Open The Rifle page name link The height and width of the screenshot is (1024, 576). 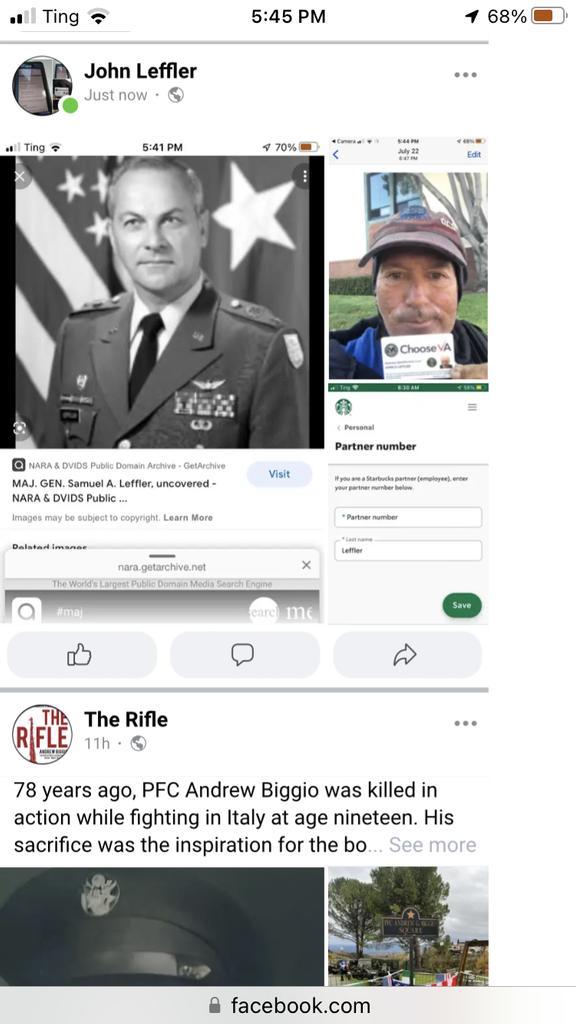(126, 719)
